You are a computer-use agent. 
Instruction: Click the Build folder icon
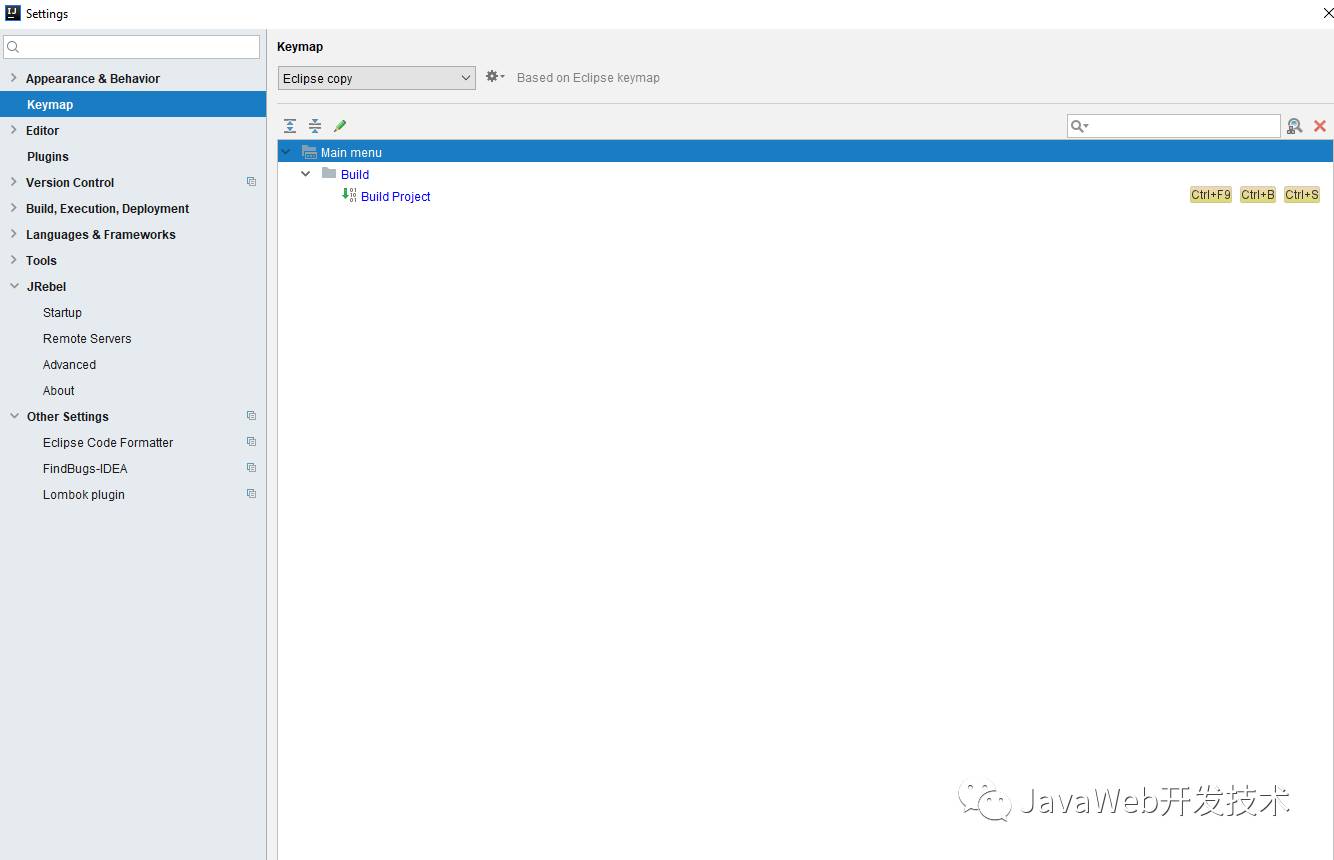pyautogui.click(x=329, y=173)
